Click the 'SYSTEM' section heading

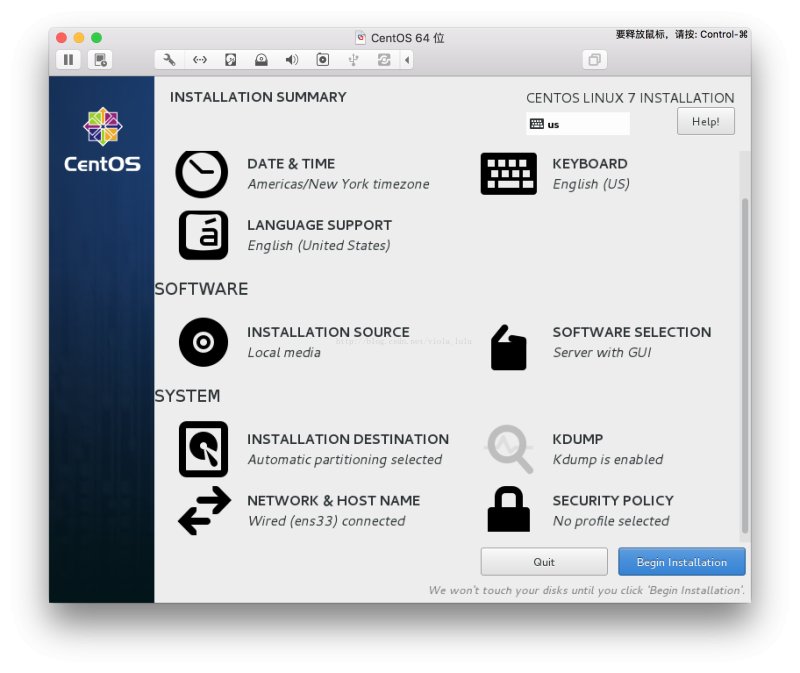pyautogui.click(x=187, y=396)
